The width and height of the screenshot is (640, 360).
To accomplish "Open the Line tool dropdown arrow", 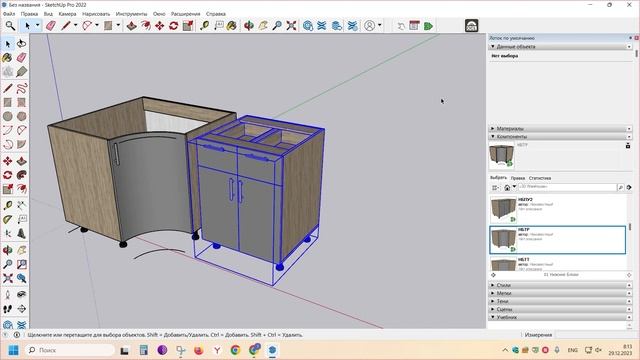I will click(76, 25).
